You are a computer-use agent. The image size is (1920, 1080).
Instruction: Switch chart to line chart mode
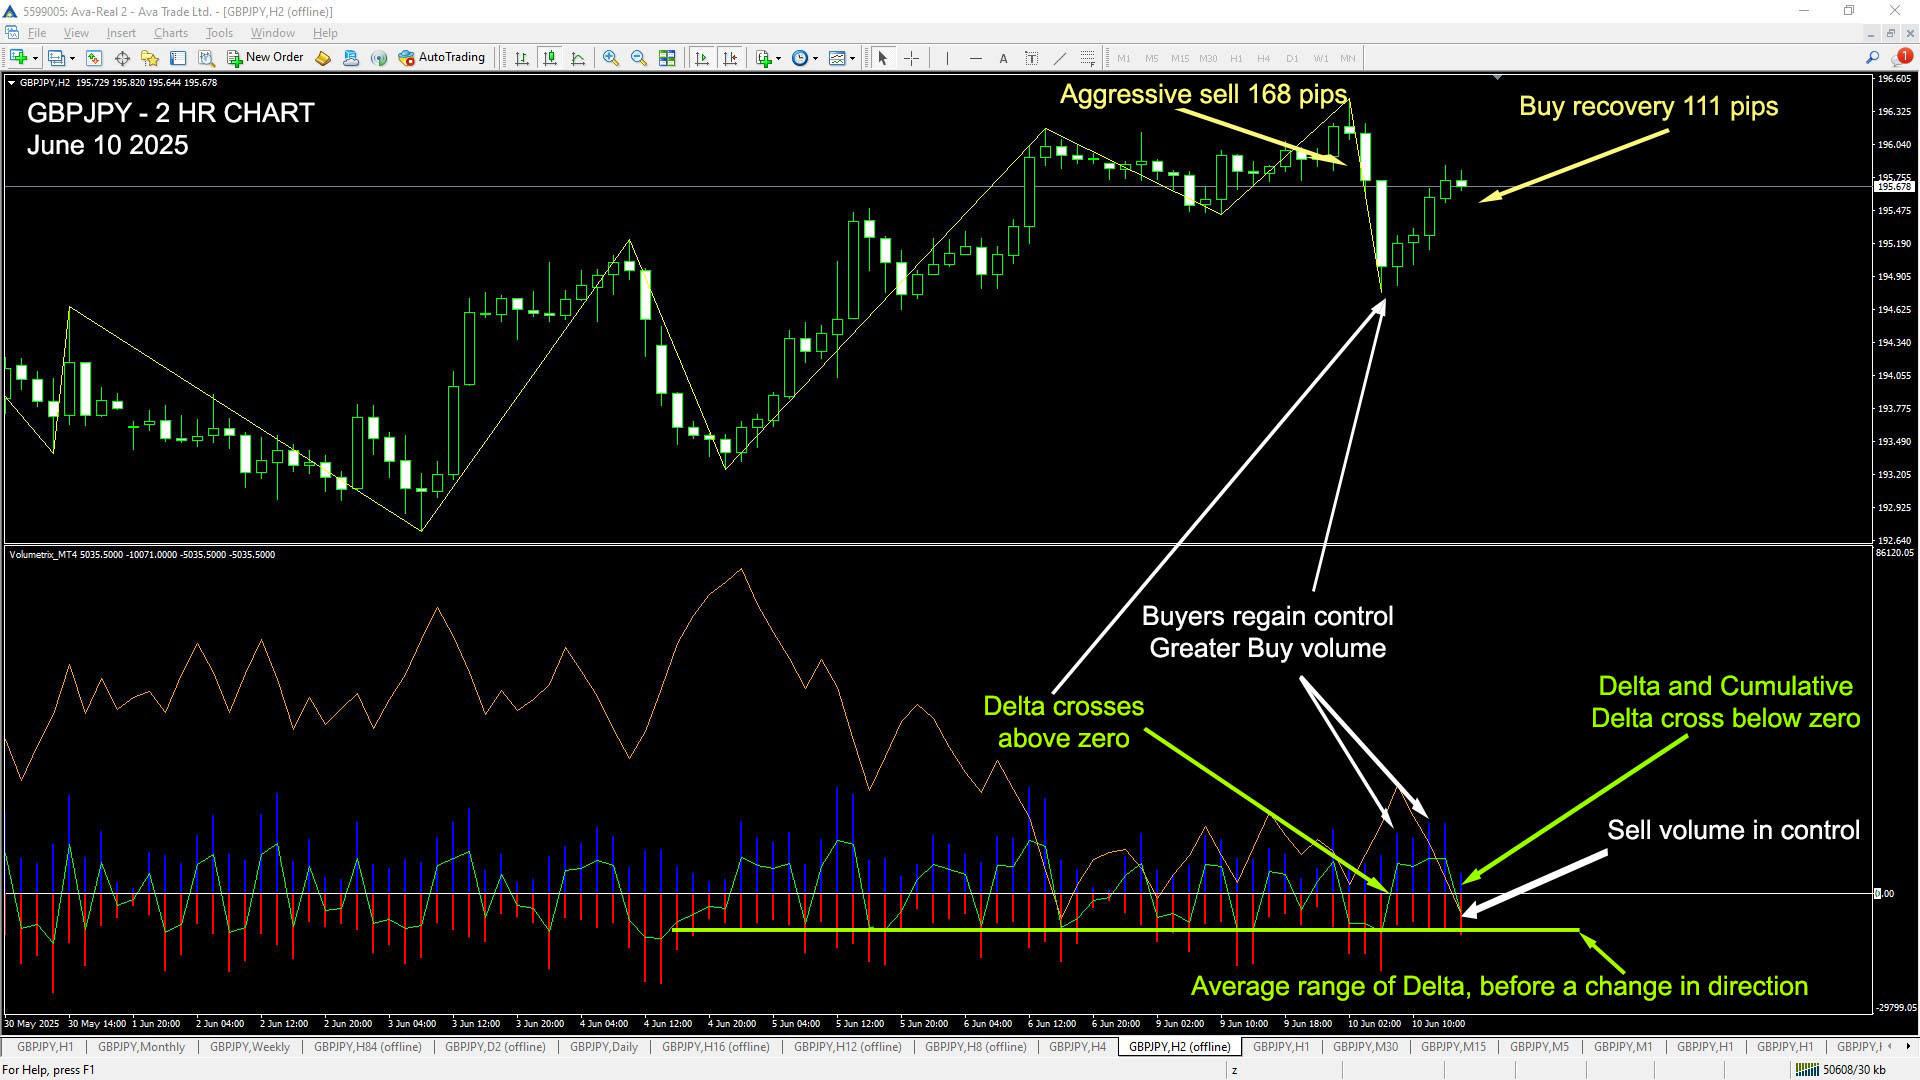pos(578,58)
